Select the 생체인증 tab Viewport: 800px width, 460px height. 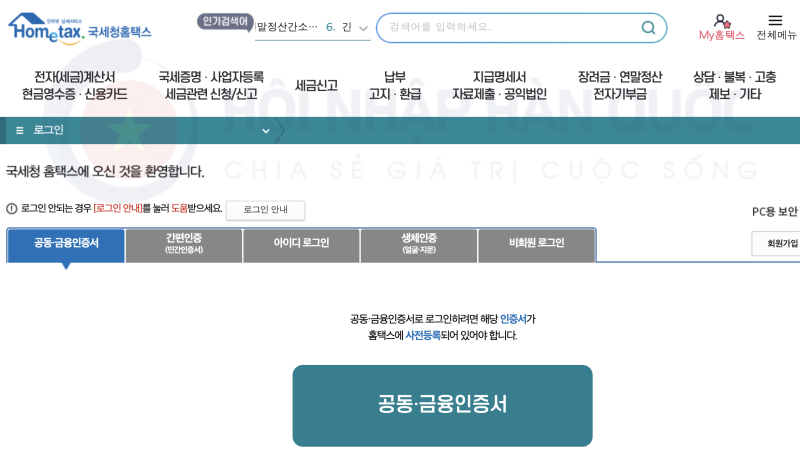419,244
